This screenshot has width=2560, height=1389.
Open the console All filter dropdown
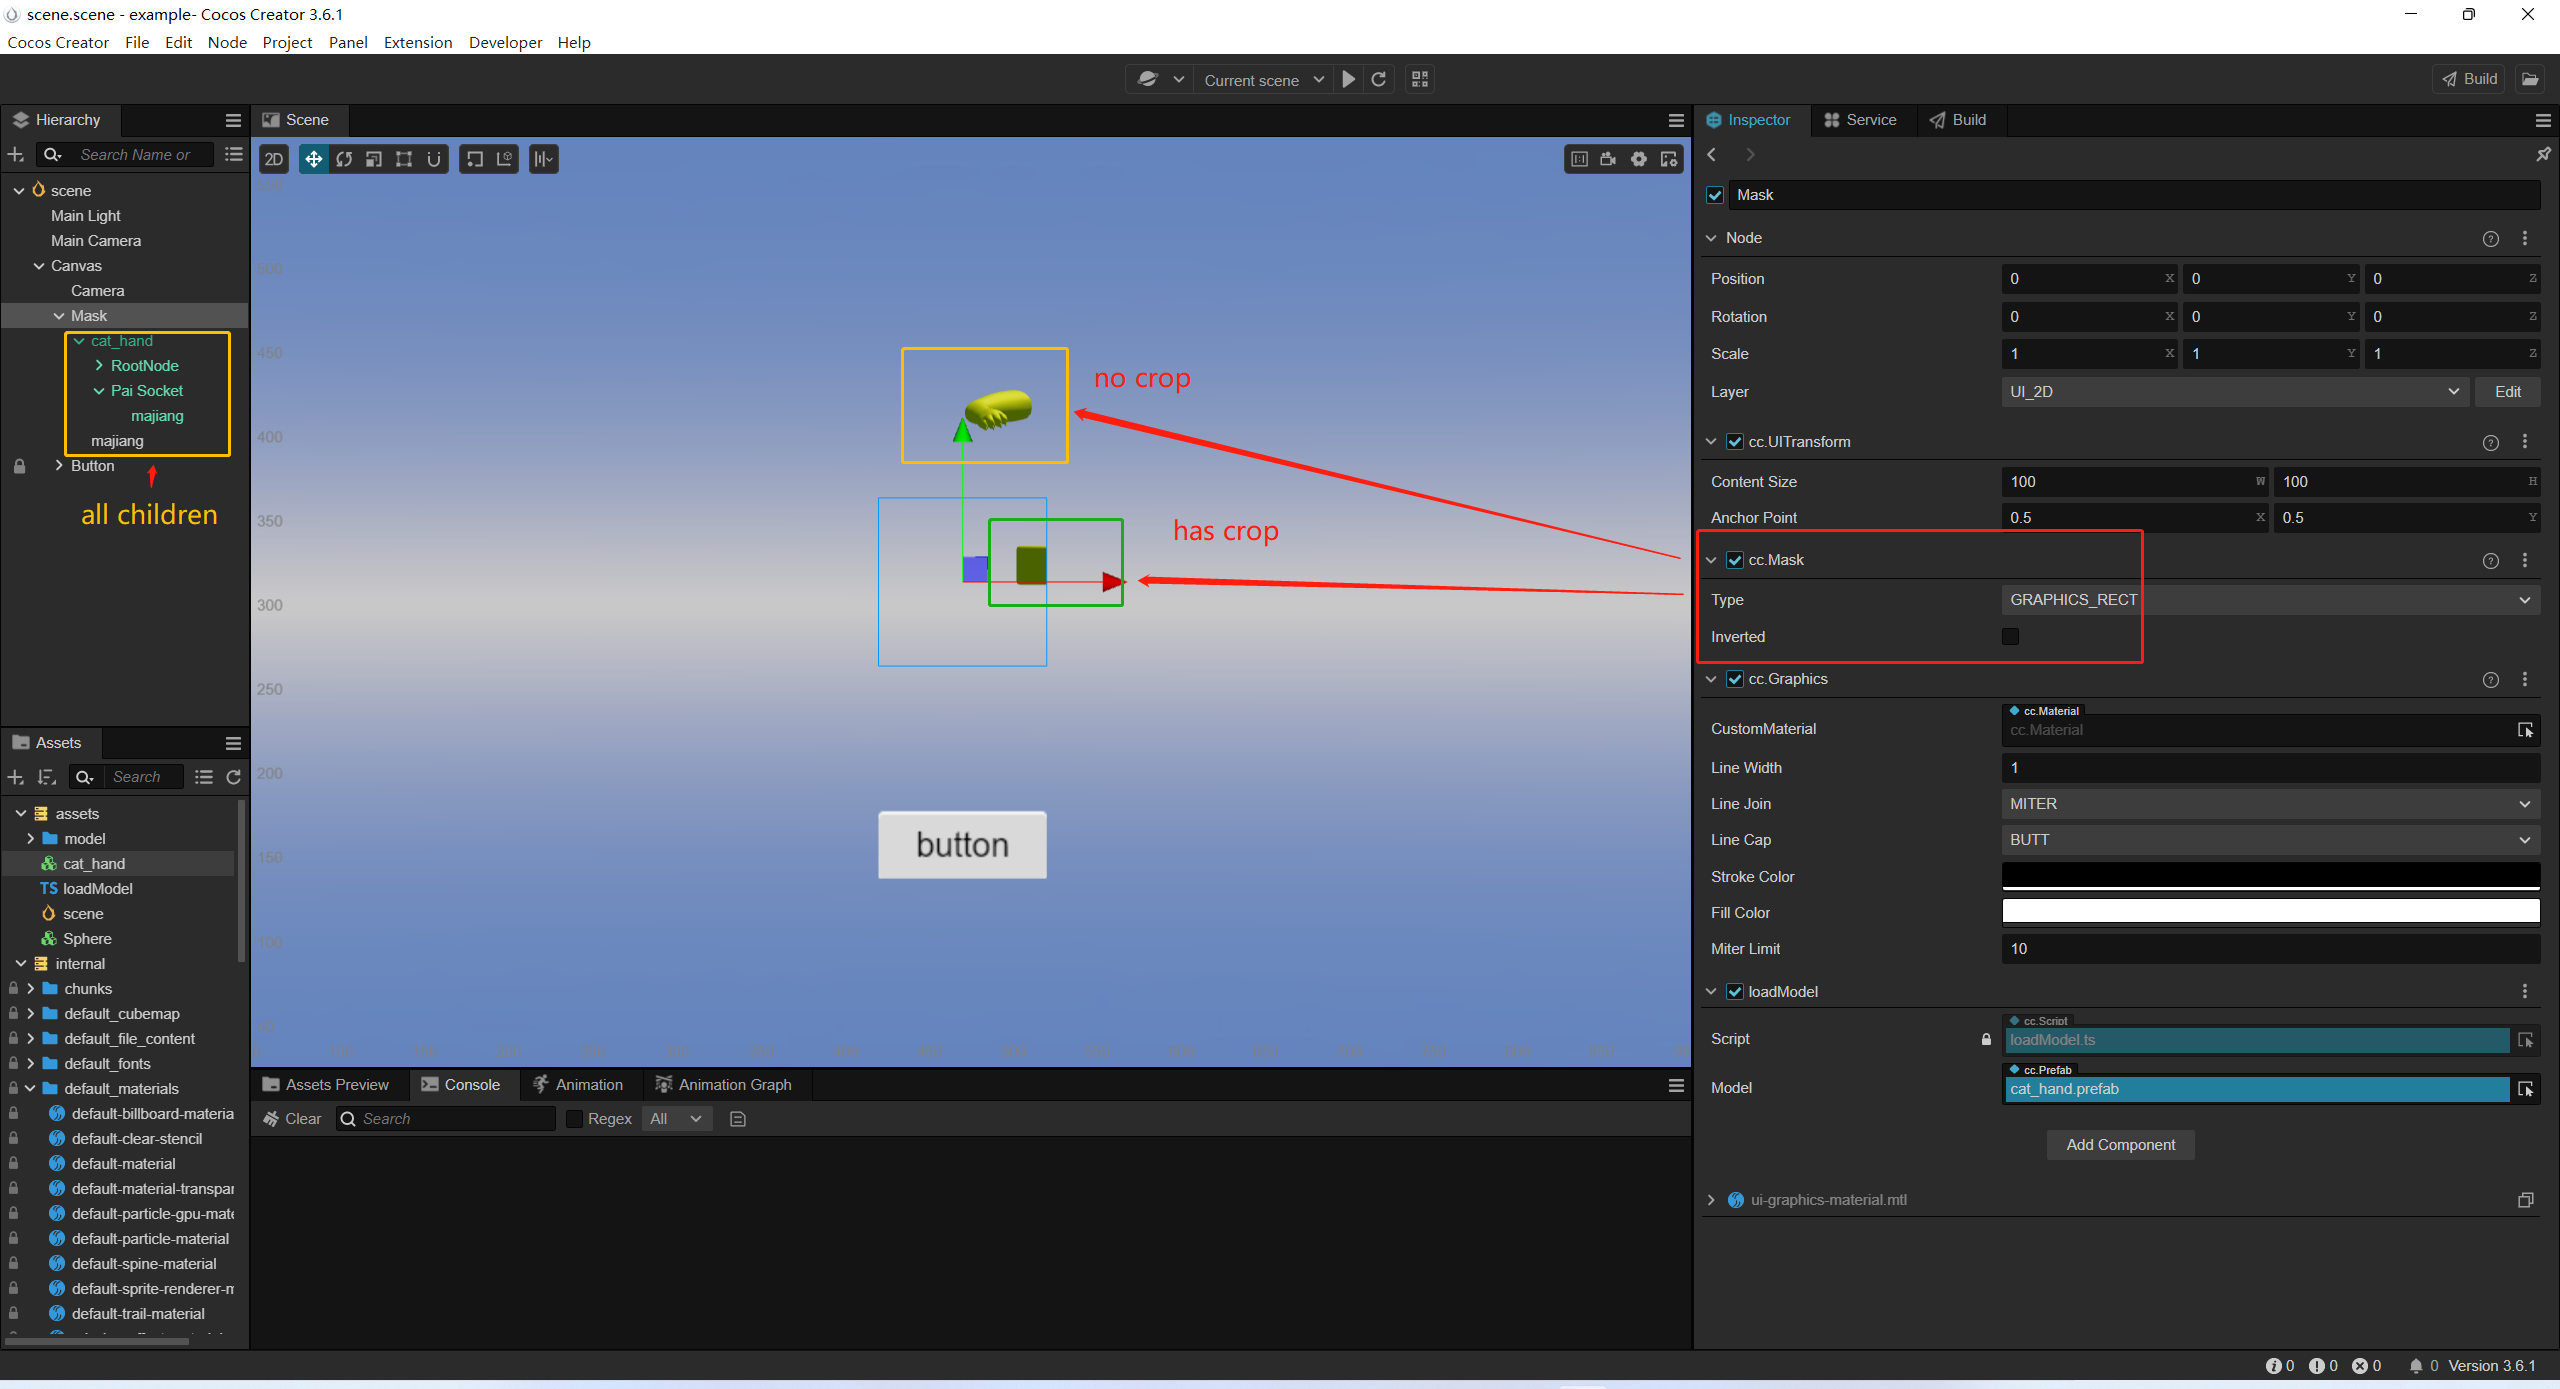click(676, 1119)
